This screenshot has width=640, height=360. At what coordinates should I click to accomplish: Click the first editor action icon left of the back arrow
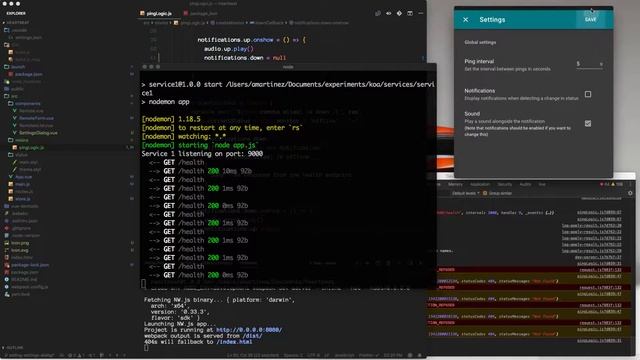point(378,13)
